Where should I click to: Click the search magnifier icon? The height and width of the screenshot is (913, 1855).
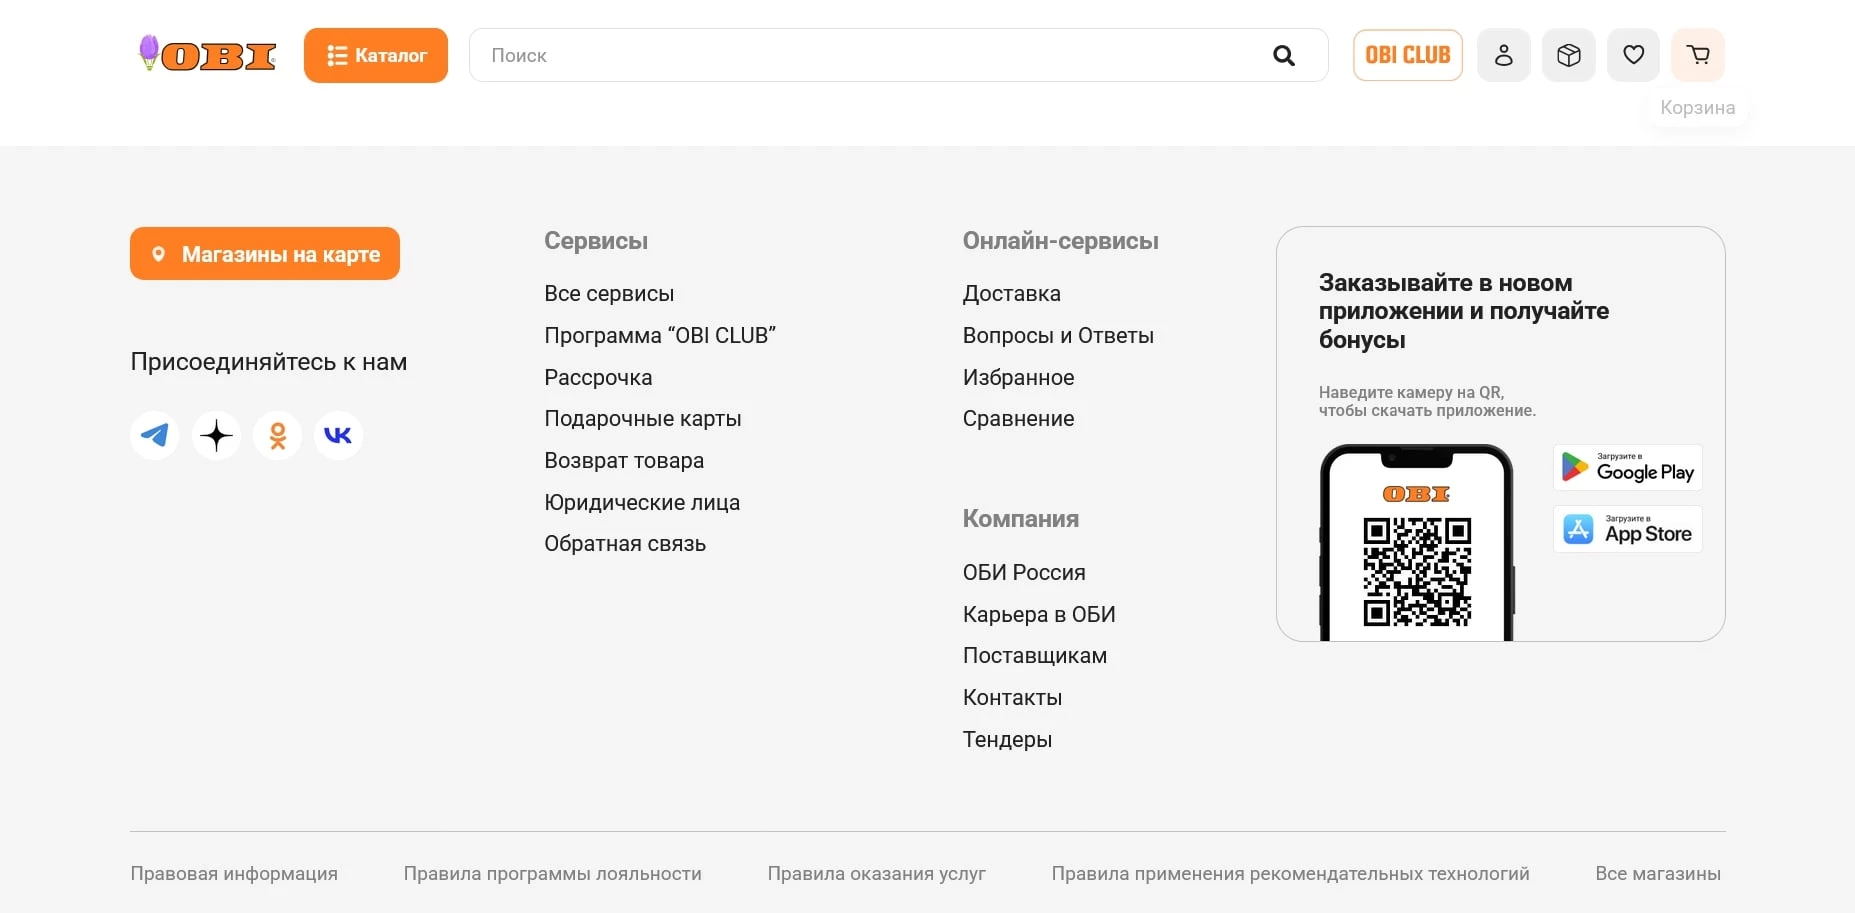click(x=1284, y=55)
